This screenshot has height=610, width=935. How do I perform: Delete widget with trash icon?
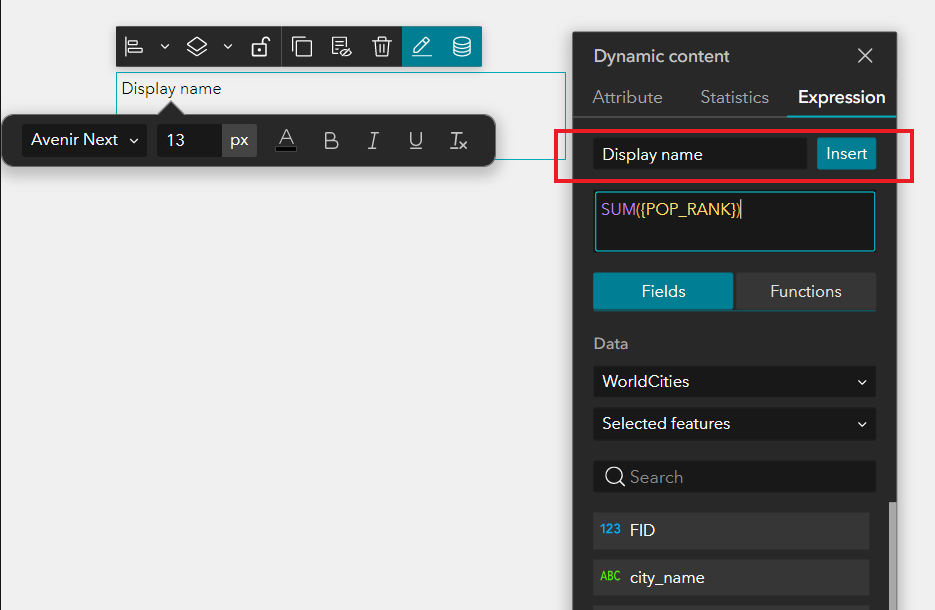click(382, 47)
